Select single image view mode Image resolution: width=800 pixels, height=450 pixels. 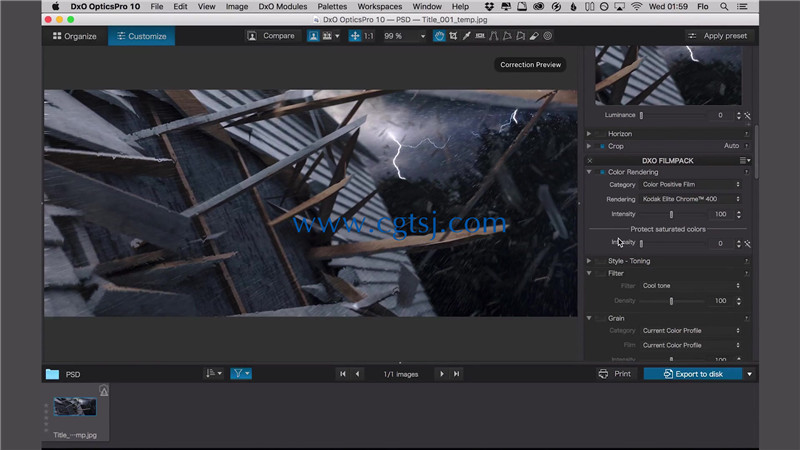(x=313, y=36)
